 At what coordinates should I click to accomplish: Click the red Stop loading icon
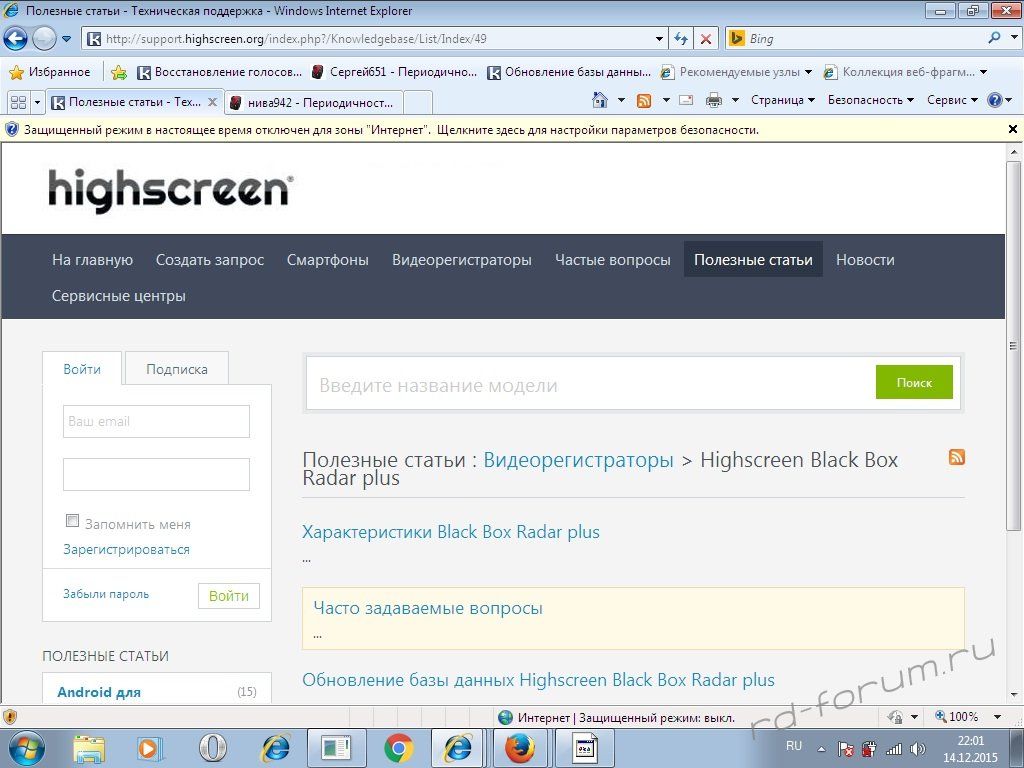706,39
